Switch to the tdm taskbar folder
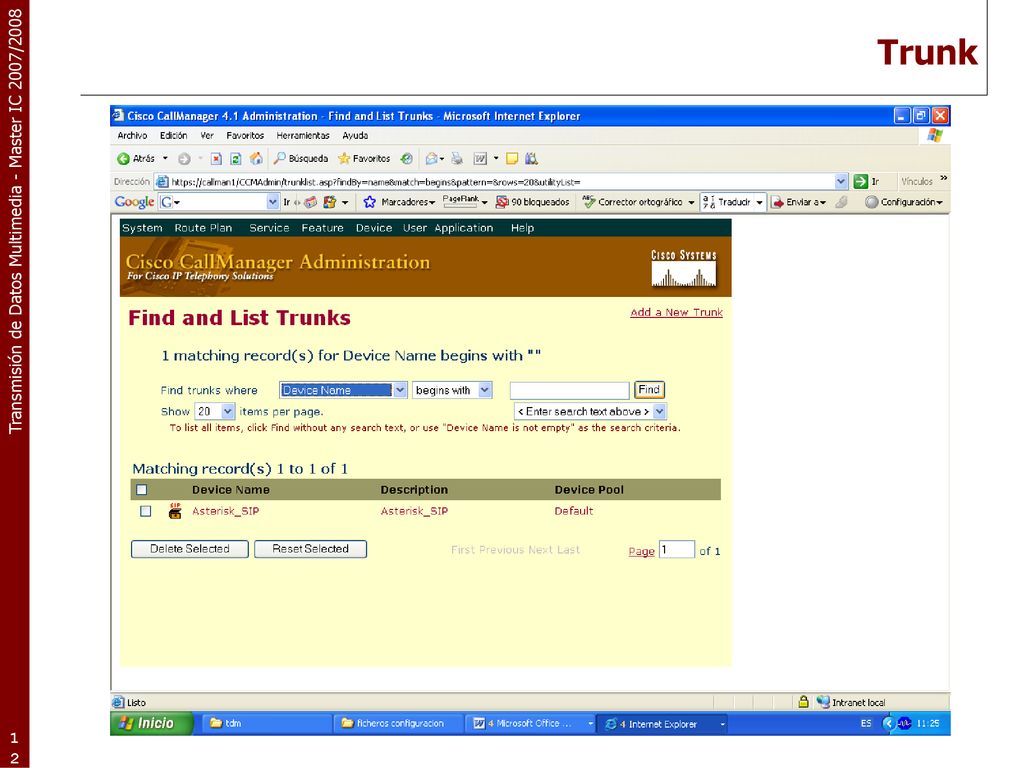Image resolution: width=1024 pixels, height=768 pixels. pyautogui.click(x=268, y=724)
